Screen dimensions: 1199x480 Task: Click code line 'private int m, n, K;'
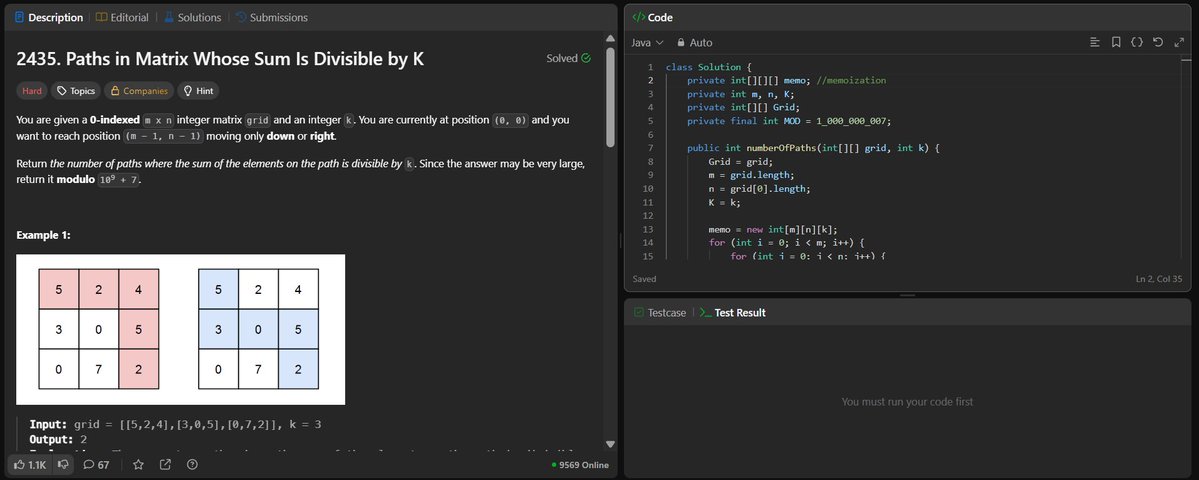[x=741, y=94]
